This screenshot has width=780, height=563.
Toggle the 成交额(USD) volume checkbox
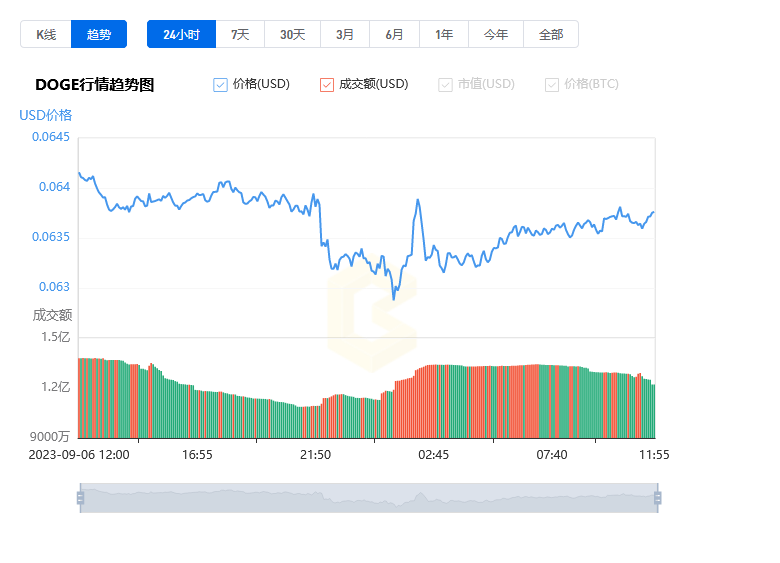pyautogui.click(x=327, y=85)
